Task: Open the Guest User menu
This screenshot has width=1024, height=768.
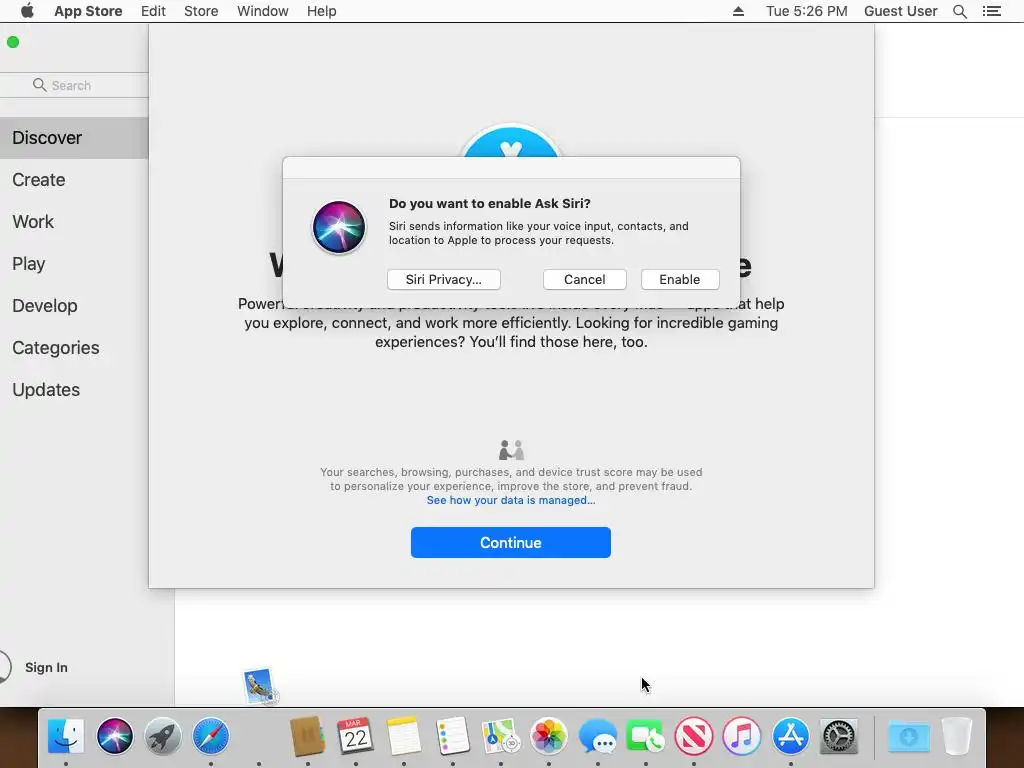Action: (901, 11)
